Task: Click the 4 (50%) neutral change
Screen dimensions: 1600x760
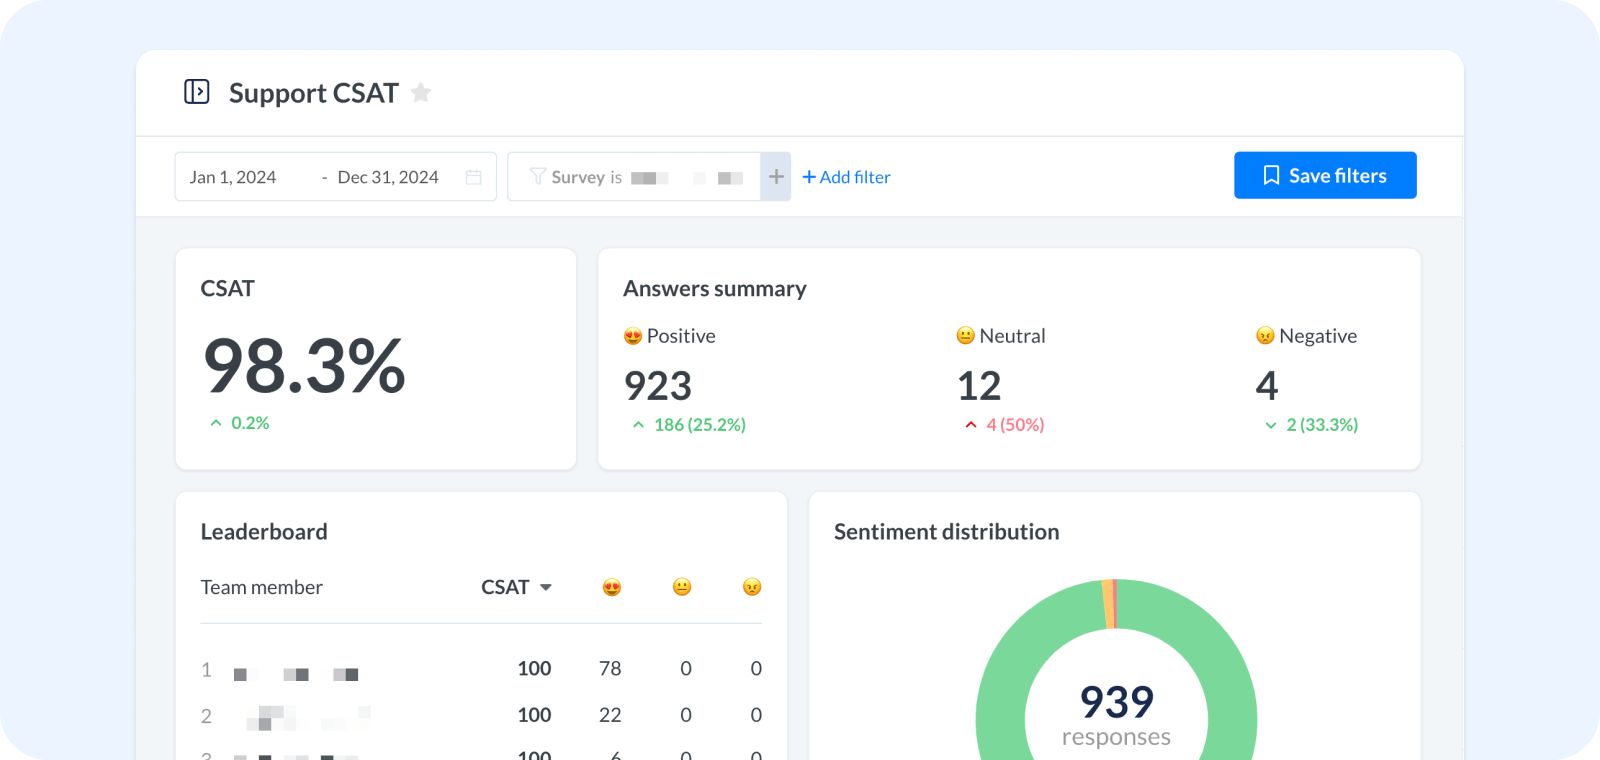Action: [1004, 425]
